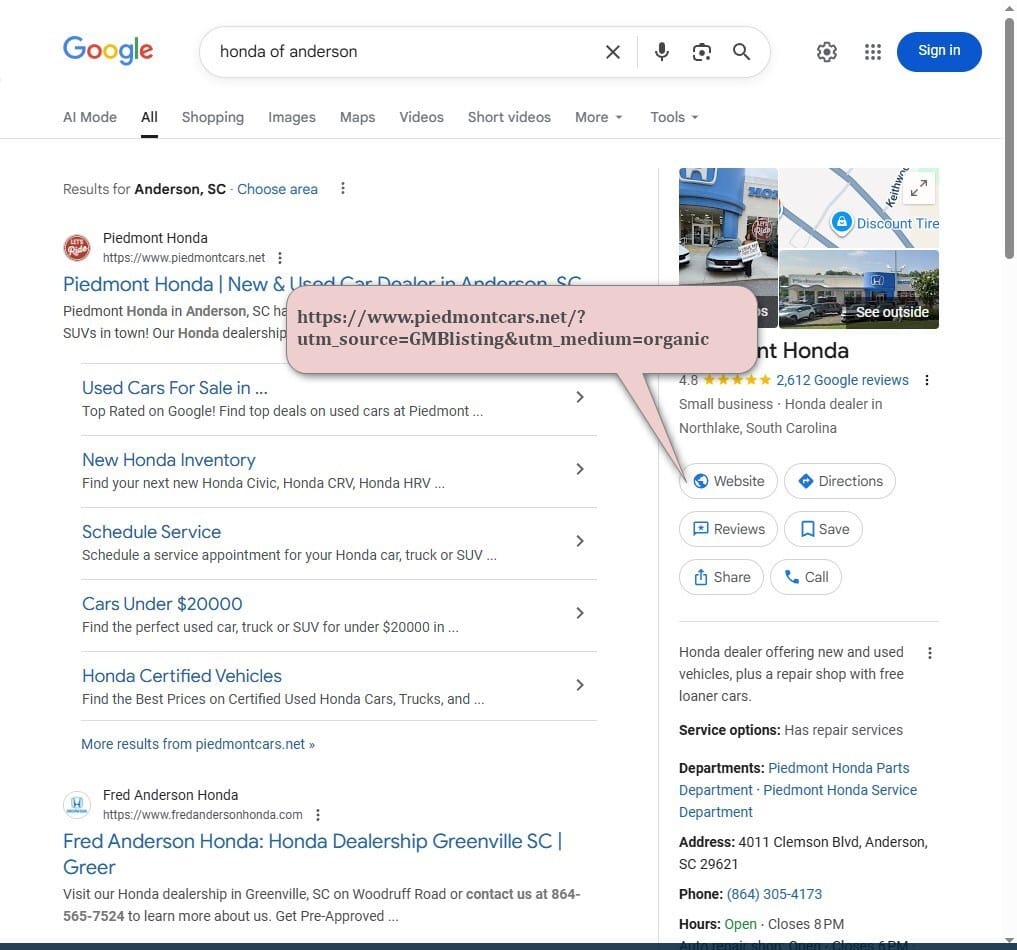Open the Honda Certified Vehicles sitelink
Screen dimensions: 1017x950
click(182, 676)
